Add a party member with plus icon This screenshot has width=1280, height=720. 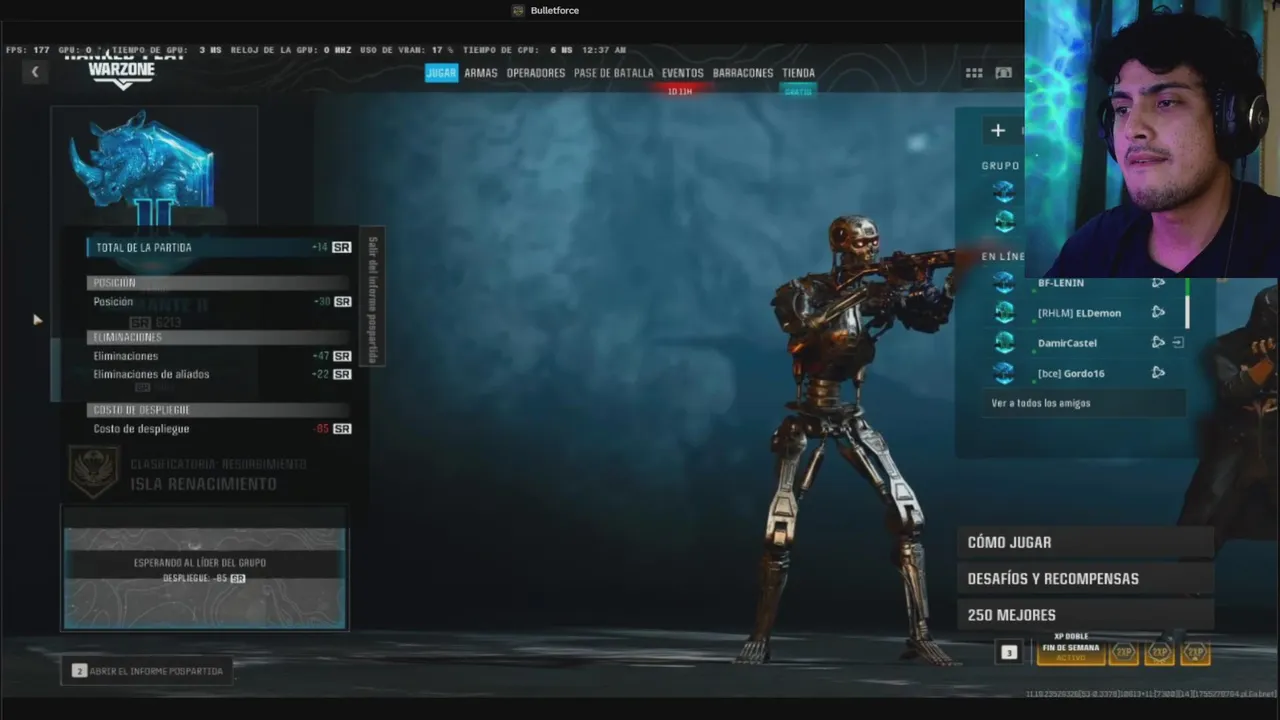point(998,130)
